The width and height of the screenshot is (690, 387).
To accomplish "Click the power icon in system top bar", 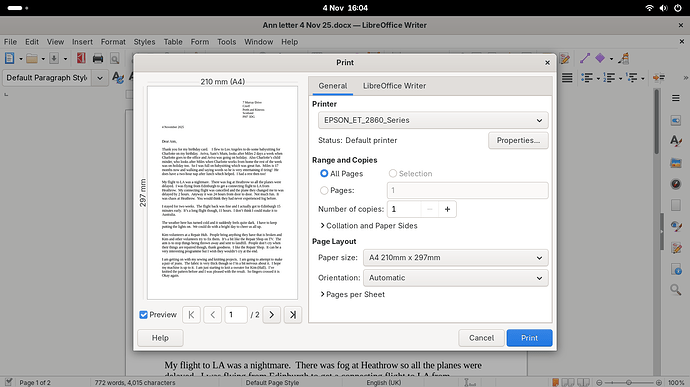I will pos(678,8).
